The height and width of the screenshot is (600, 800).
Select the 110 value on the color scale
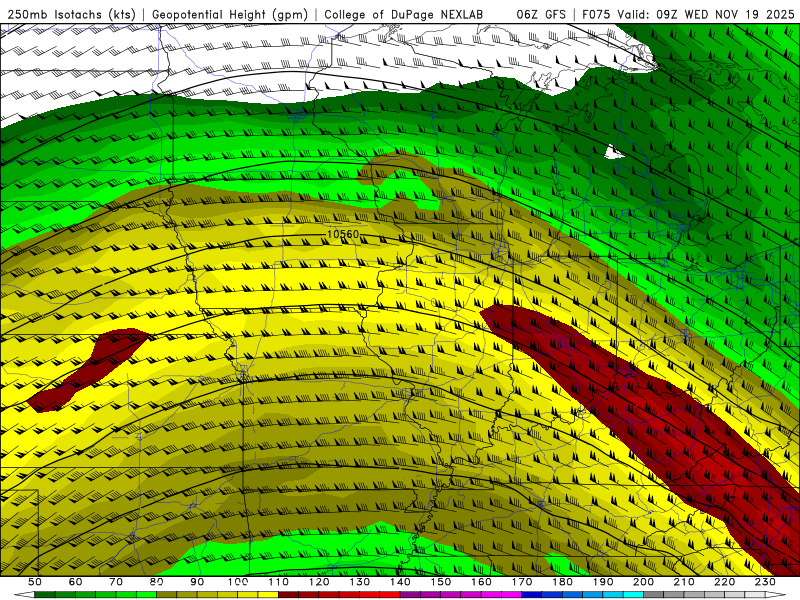click(x=278, y=582)
